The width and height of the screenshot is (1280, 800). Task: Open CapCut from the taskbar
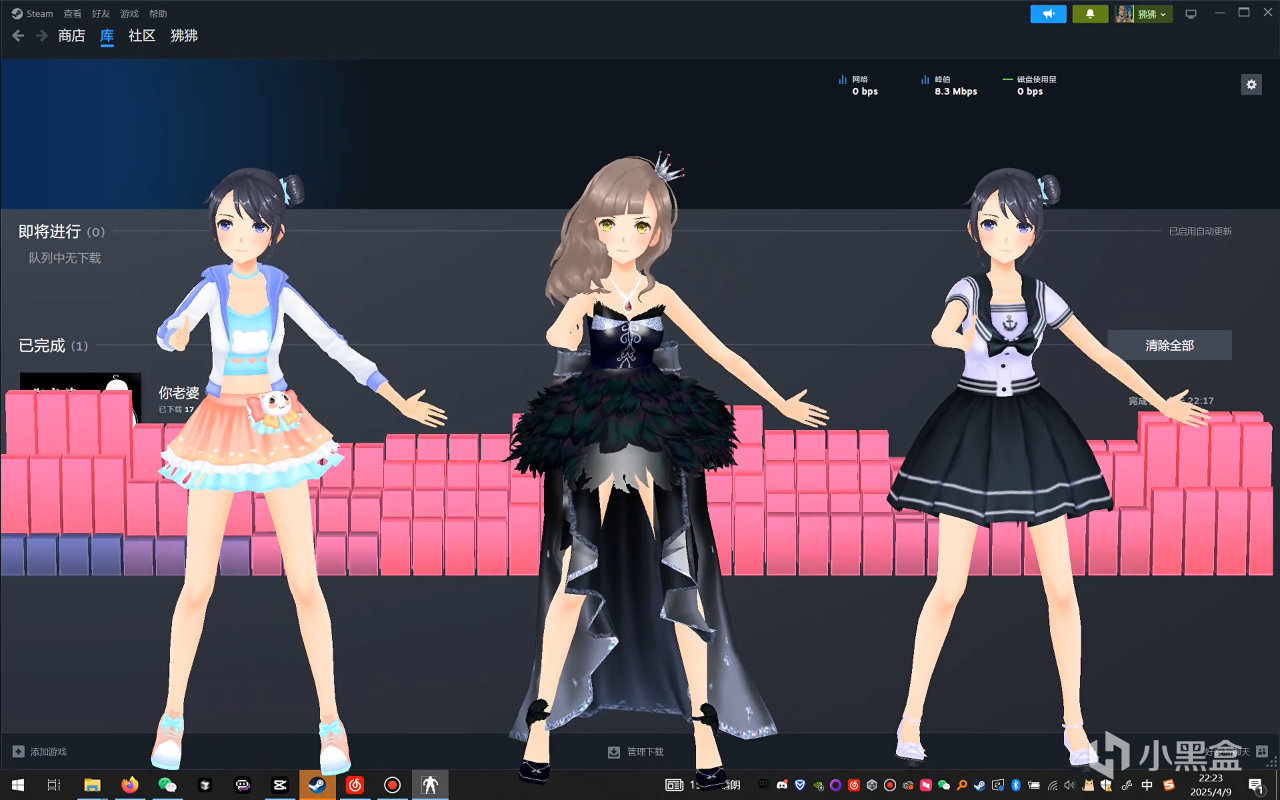[279, 785]
